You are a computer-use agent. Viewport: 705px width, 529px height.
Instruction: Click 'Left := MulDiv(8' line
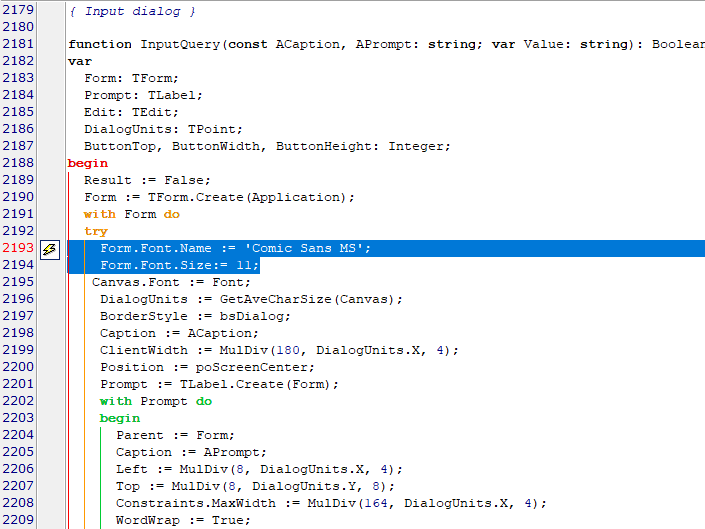pyautogui.click(x=259, y=469)
